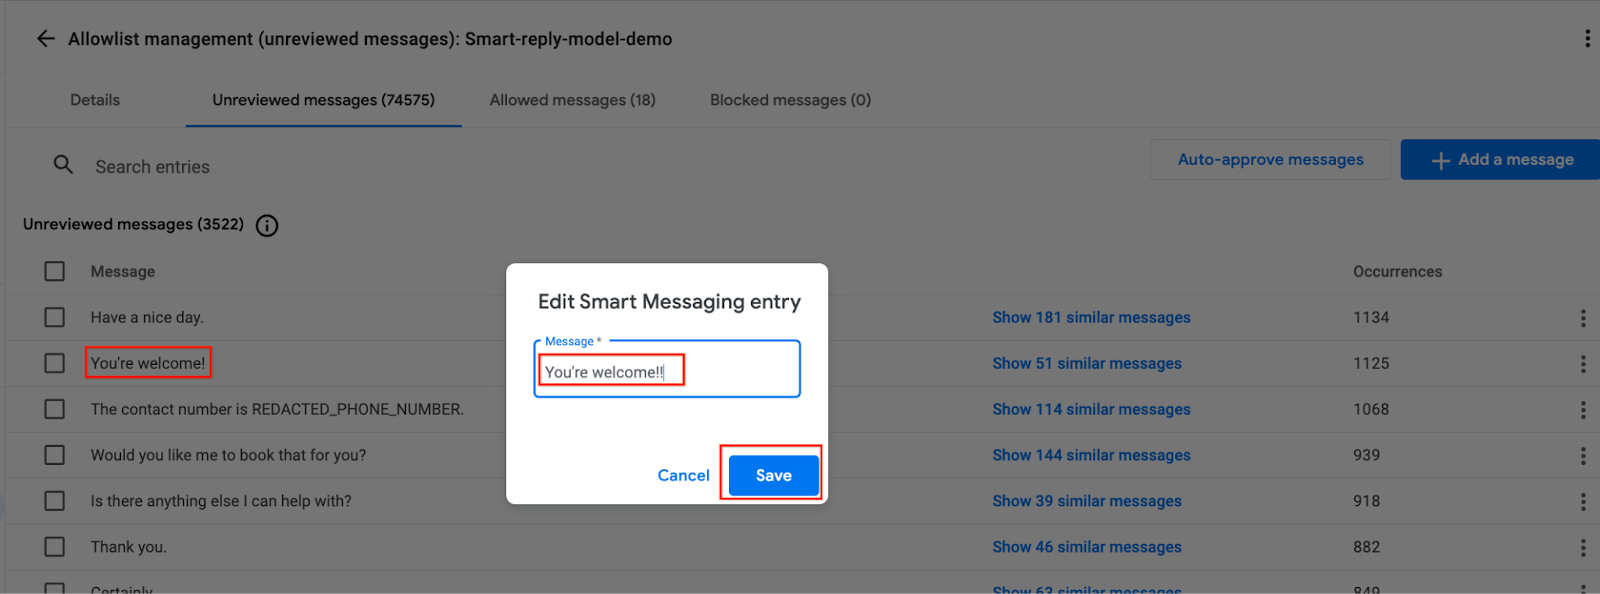1600x594 pixels.
Task: Open three-dot menu for "Thank you." row
Action: (1583, 548)
